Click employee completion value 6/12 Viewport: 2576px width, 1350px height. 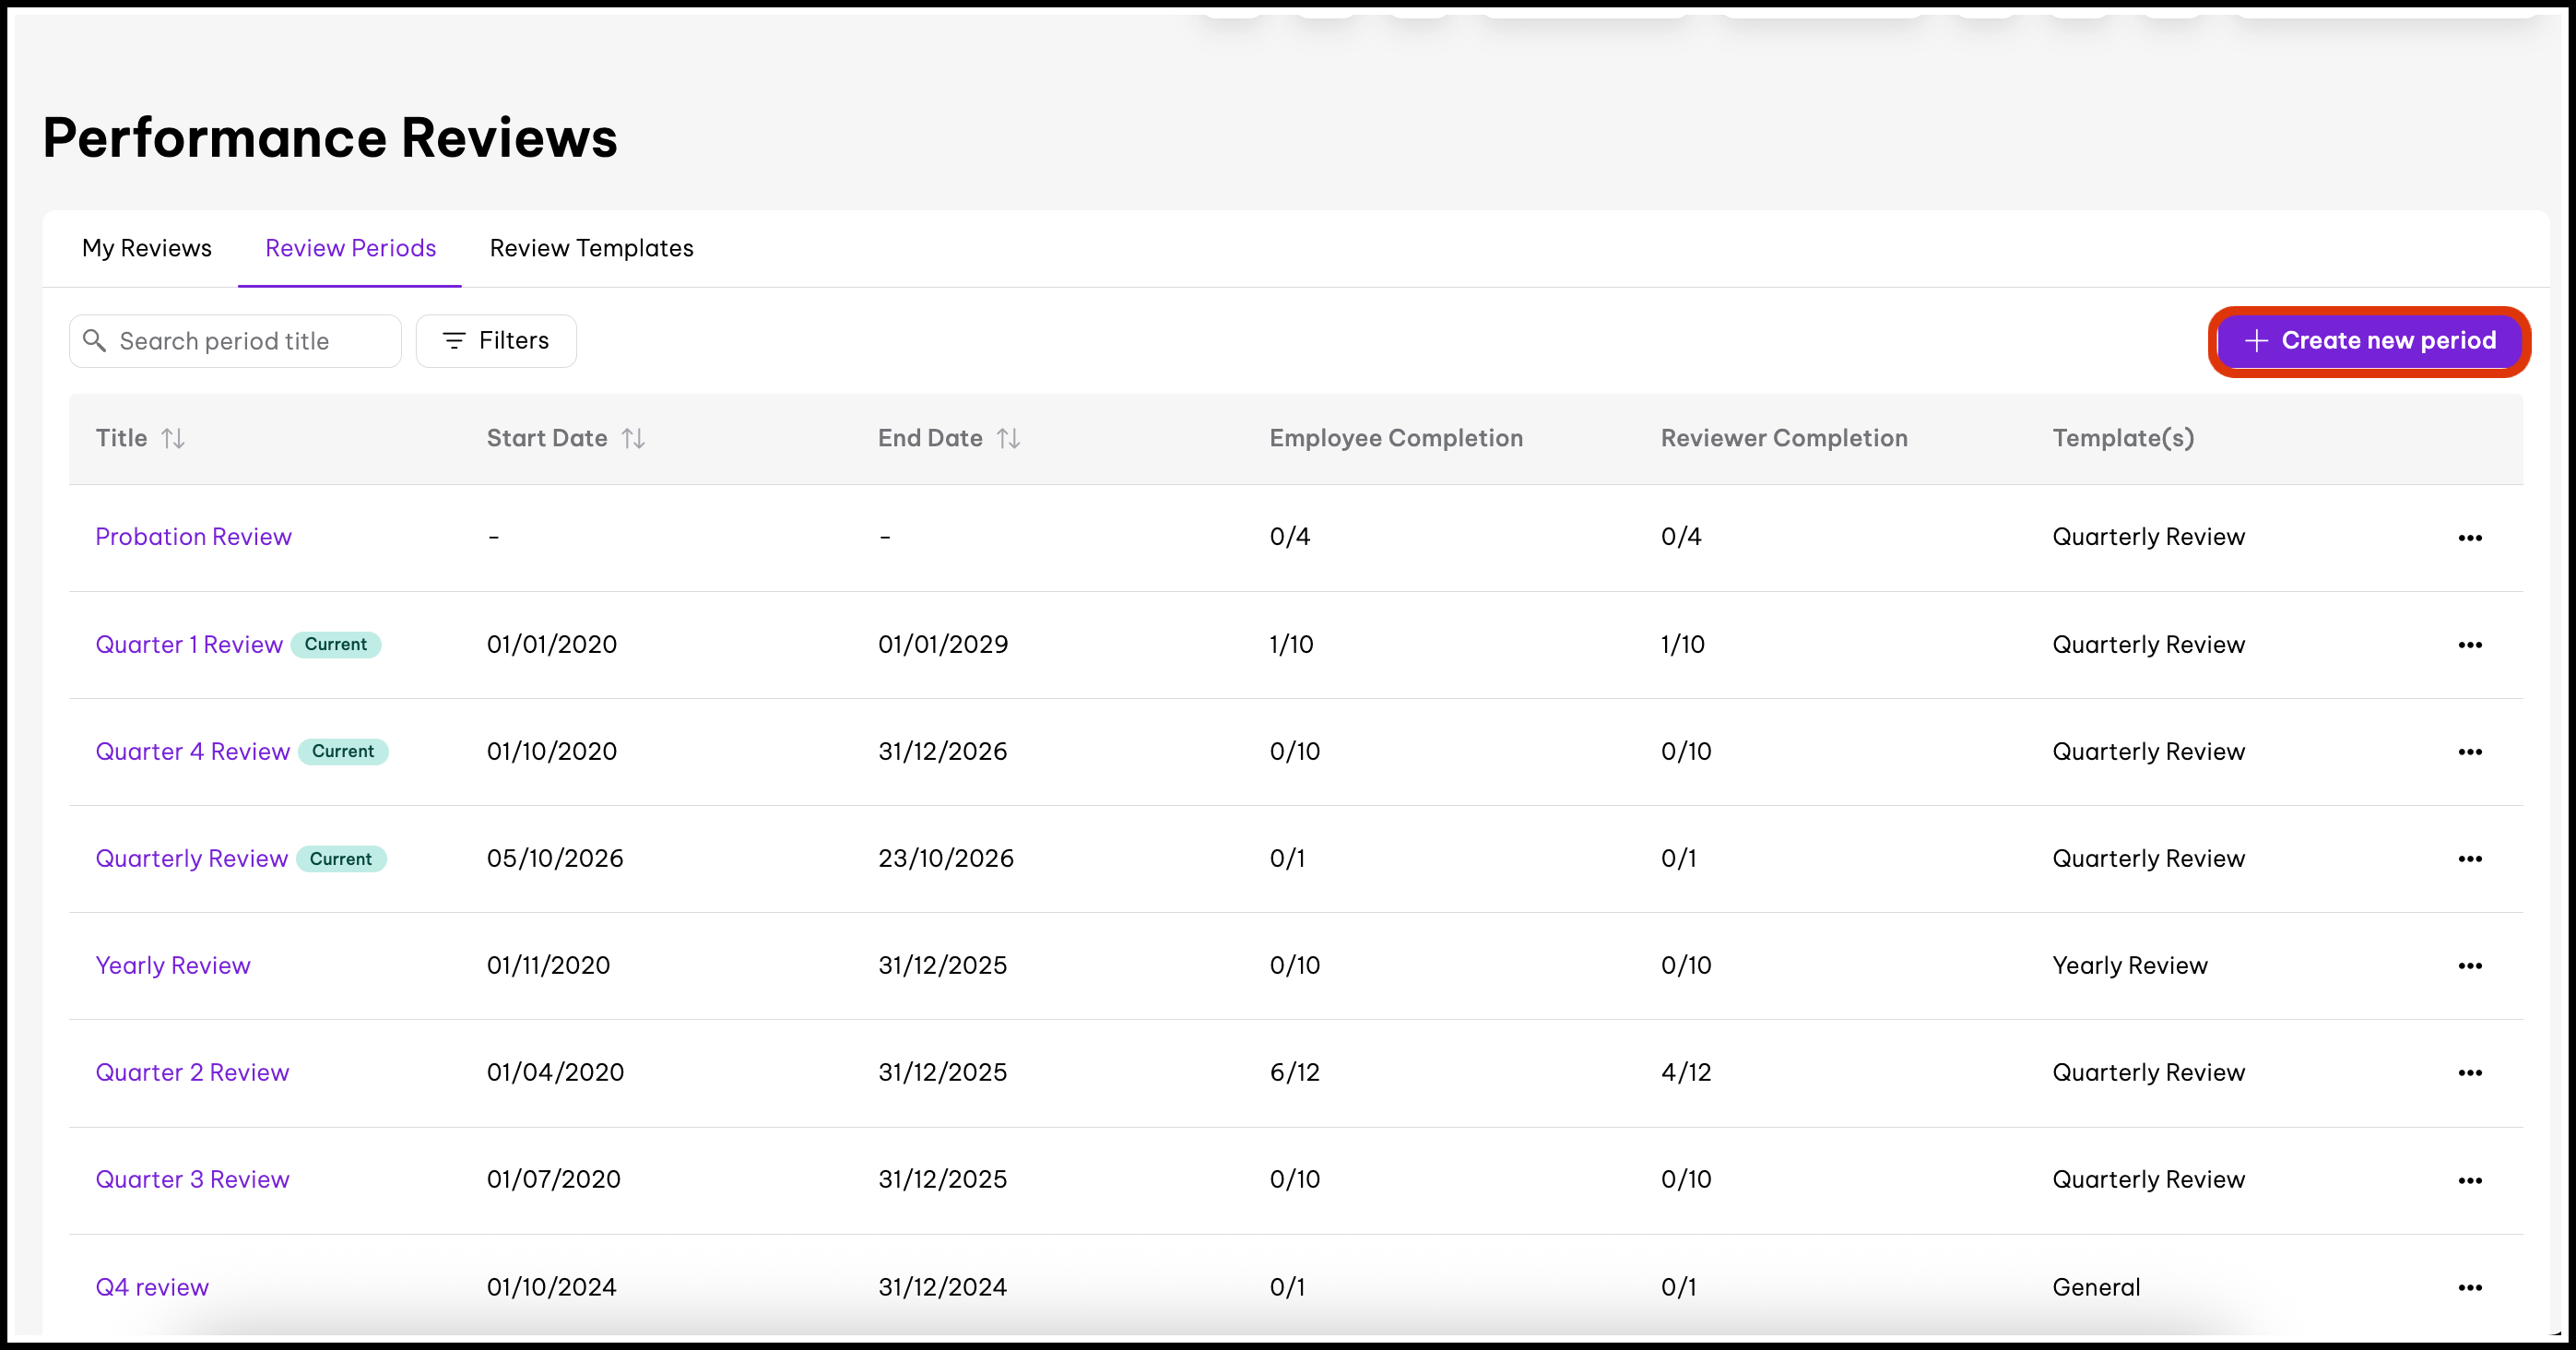coord(1295,1073)
